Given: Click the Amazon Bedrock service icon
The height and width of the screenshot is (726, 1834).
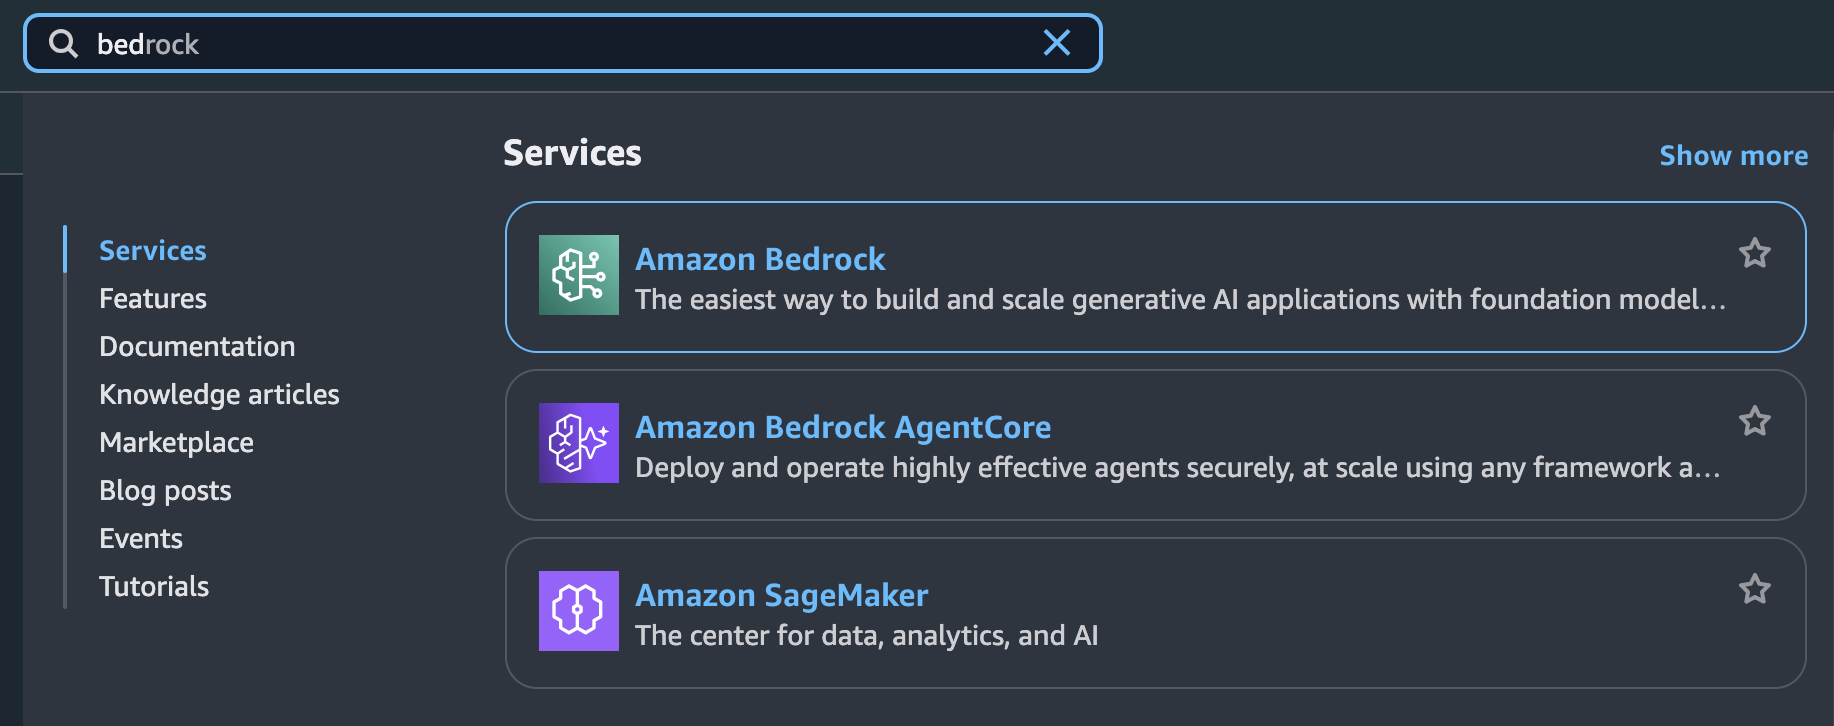Looking at the screenshot, I should 578,275.
